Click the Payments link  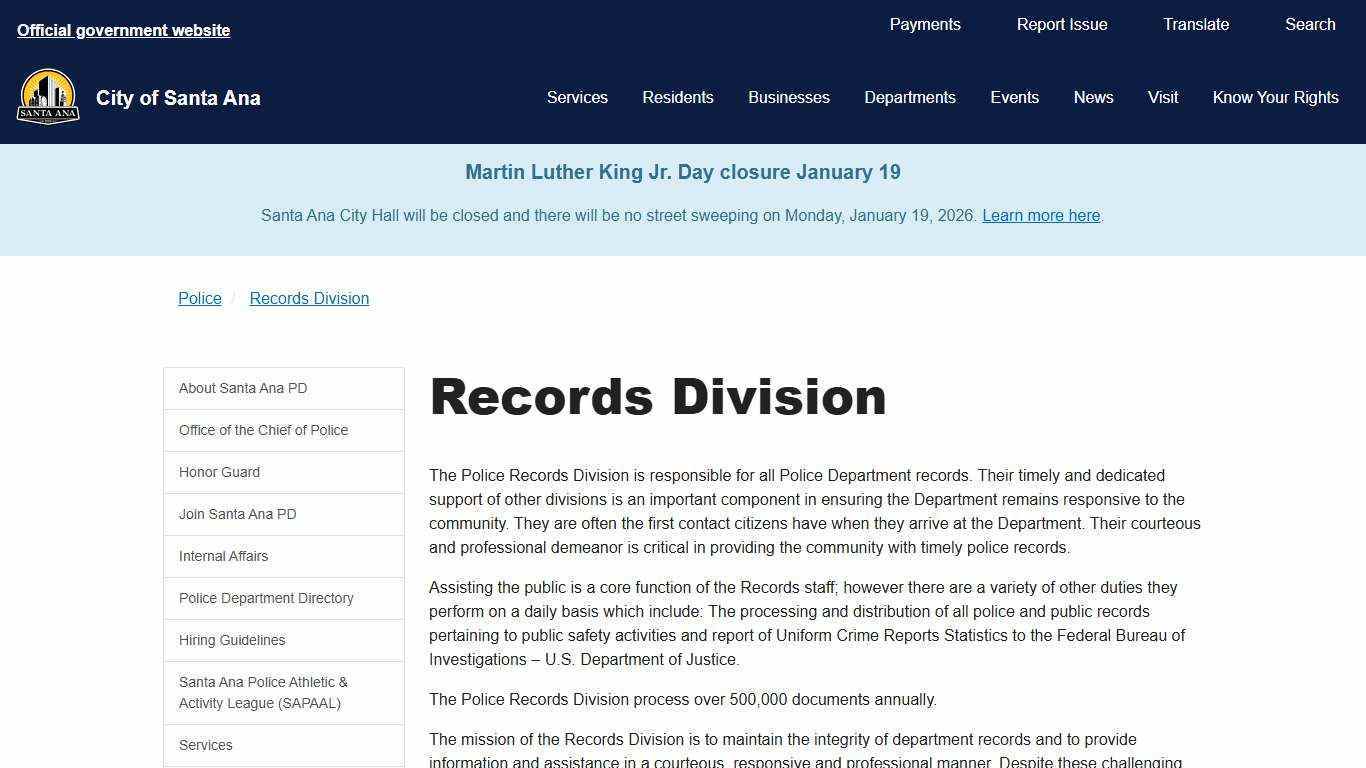[x=924, y=24]
